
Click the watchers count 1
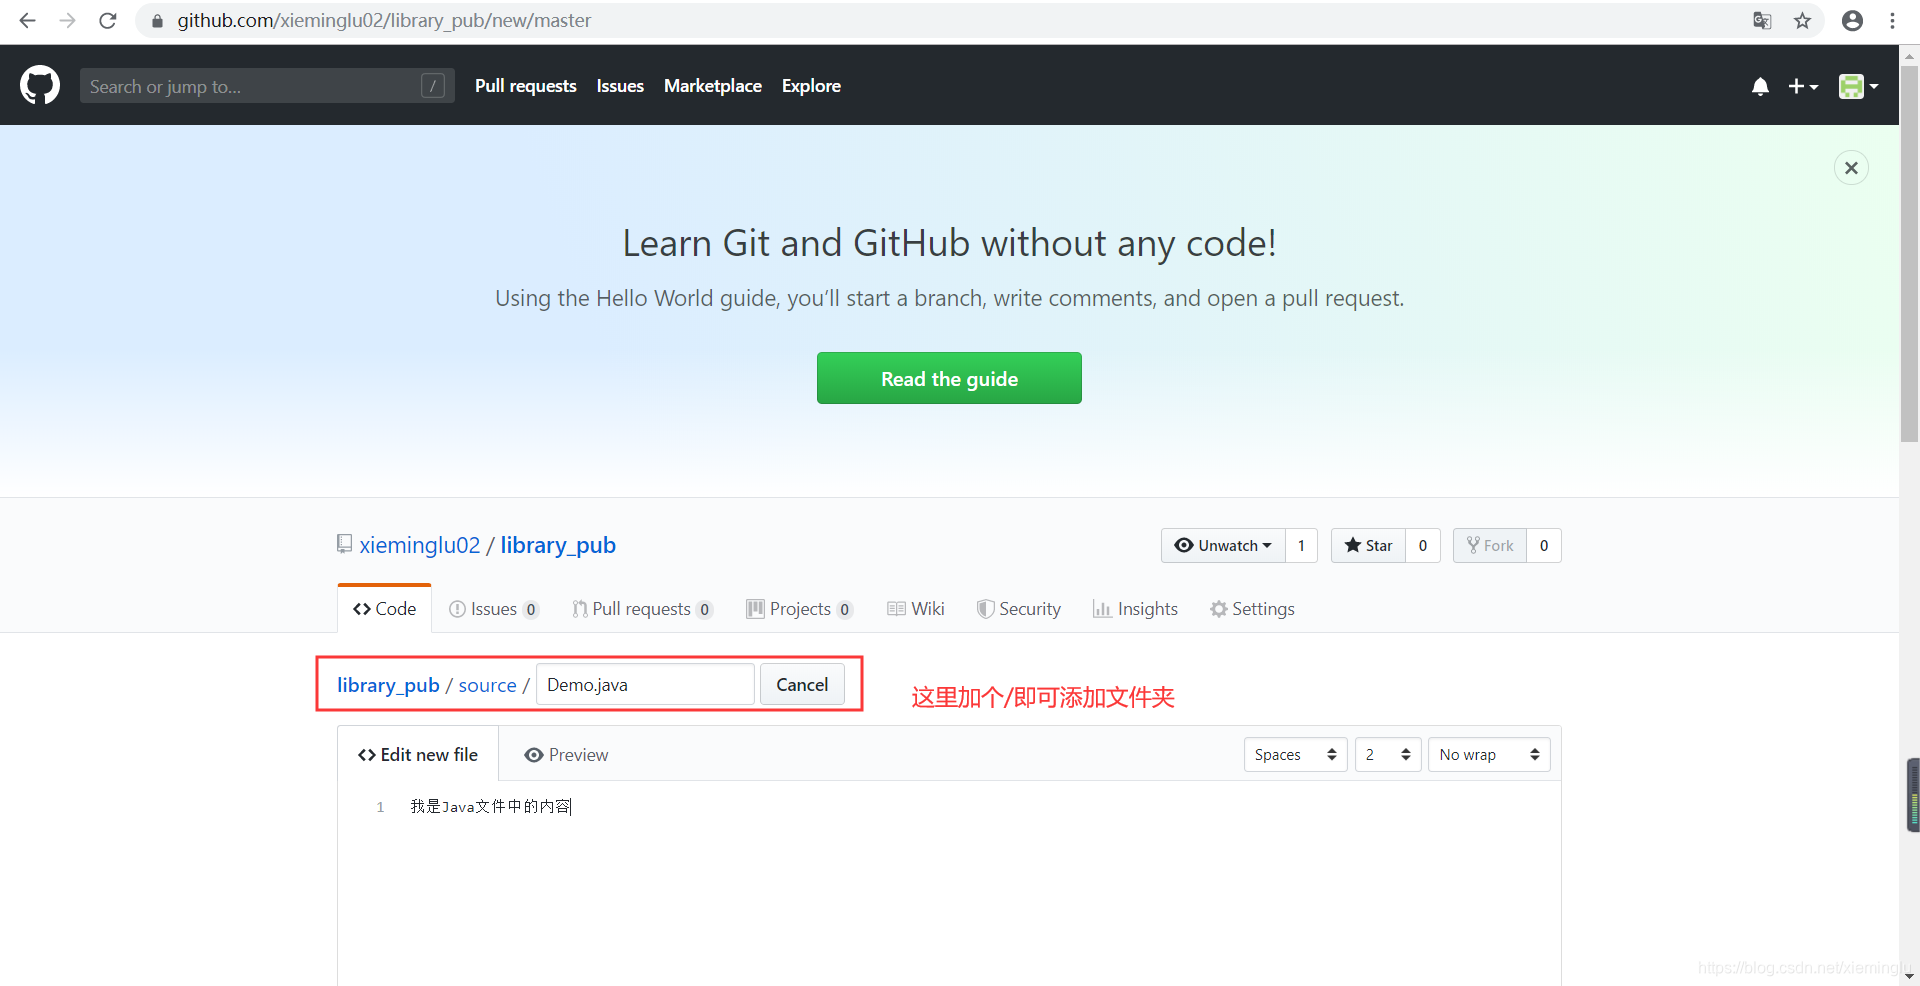(x=1301, y=545)
